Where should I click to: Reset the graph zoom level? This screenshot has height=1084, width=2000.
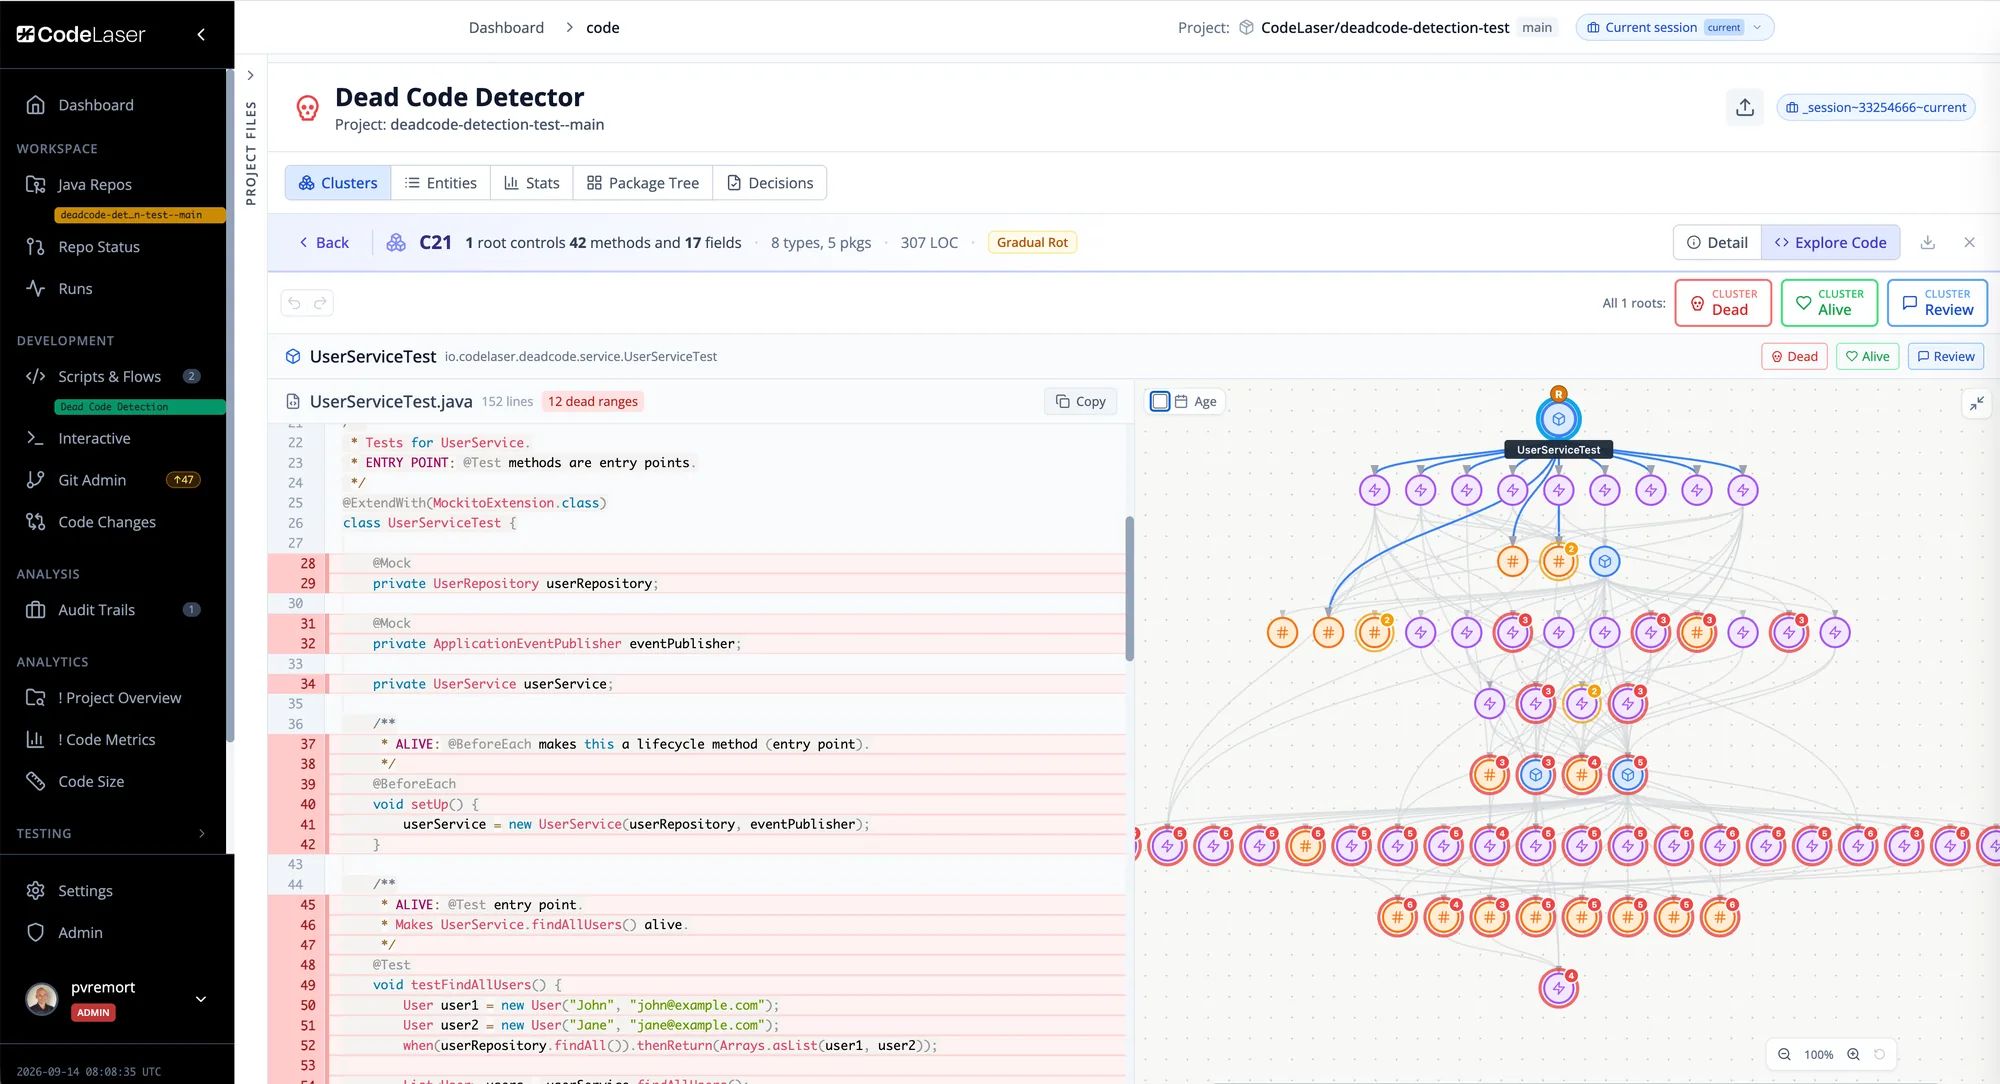coord(1879,1055)
